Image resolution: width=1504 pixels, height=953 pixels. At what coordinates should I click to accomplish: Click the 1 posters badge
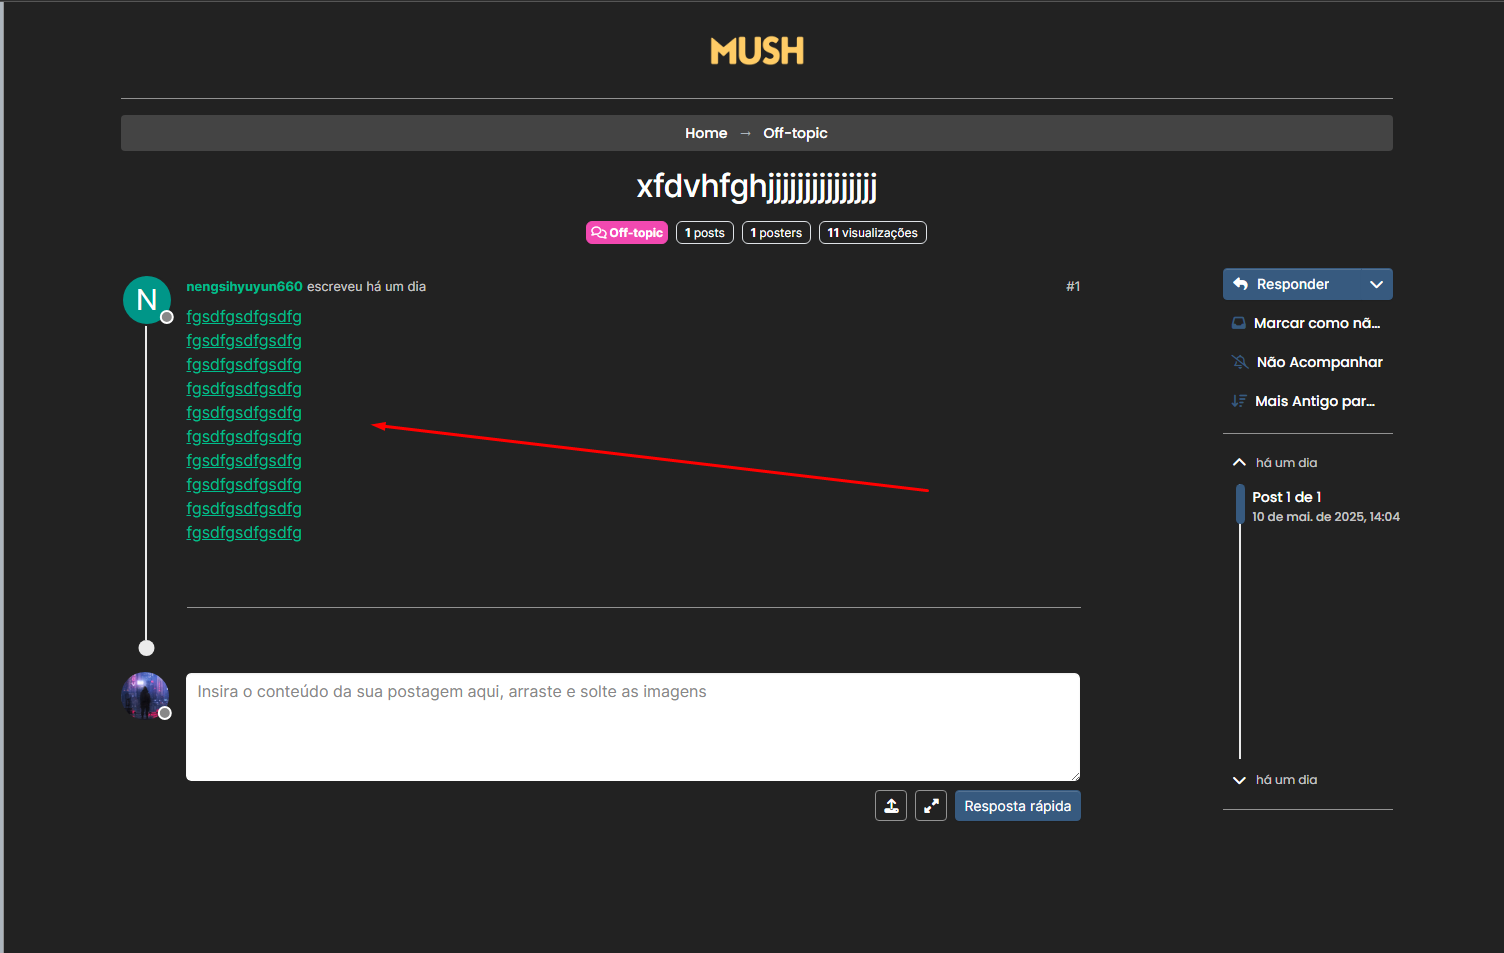776,233
